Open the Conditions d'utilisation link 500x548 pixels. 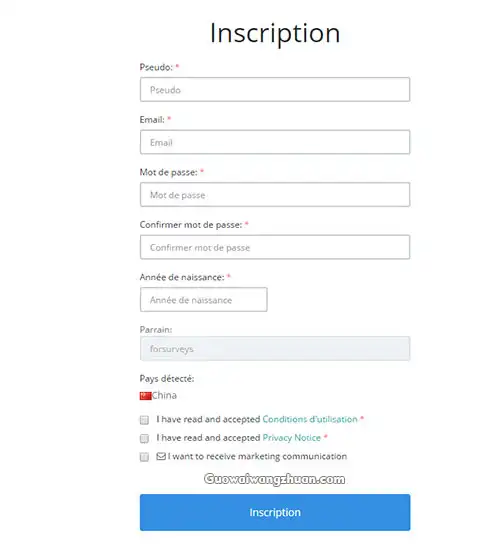point(310,419)
